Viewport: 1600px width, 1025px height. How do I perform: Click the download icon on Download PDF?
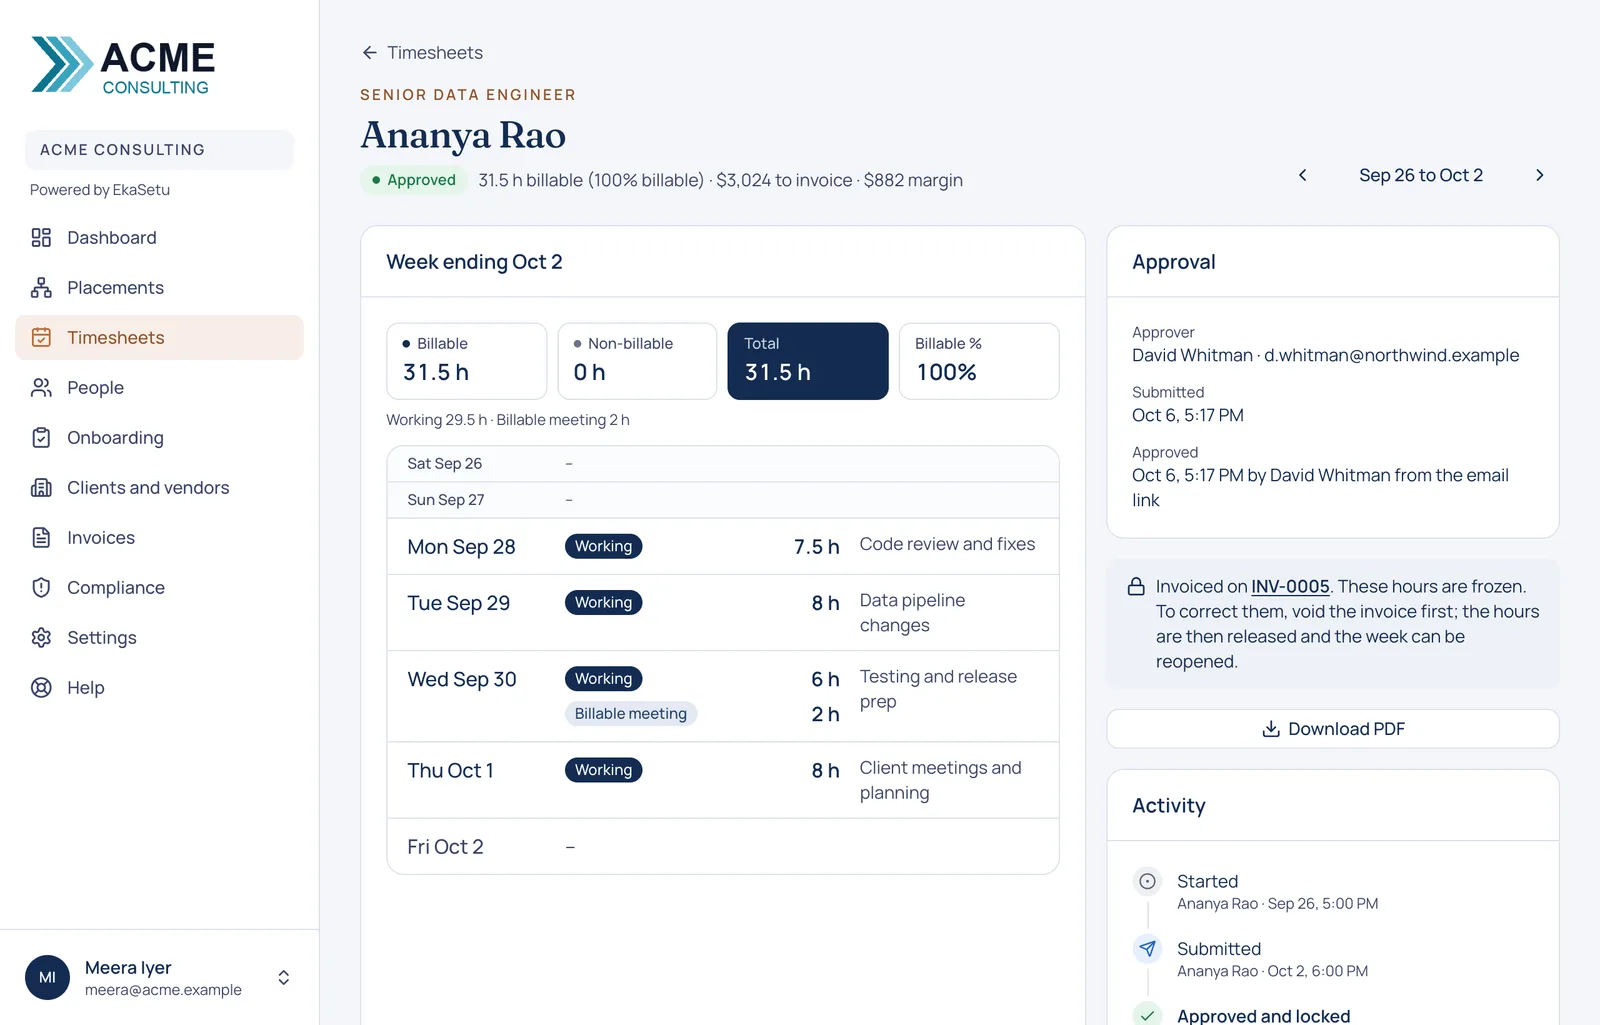tap(1271, 729)
